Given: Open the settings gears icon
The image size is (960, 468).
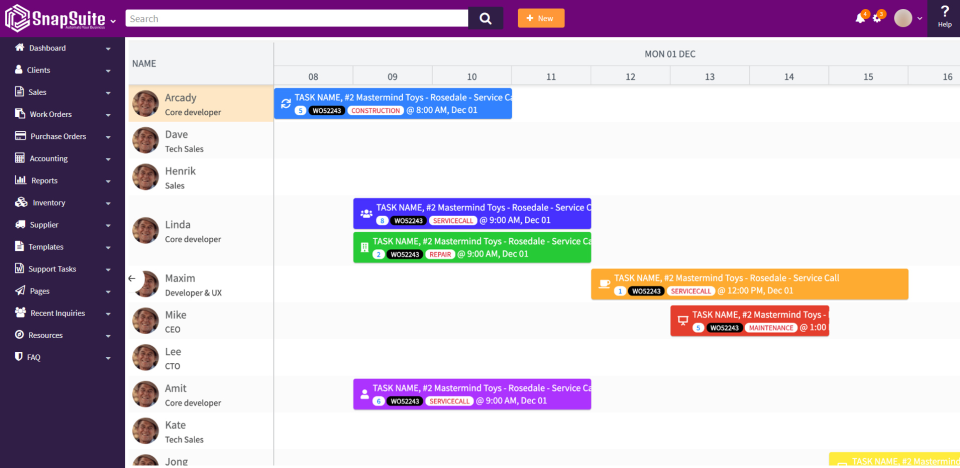Looking at the screenshot, I should [x=877, y=18].
